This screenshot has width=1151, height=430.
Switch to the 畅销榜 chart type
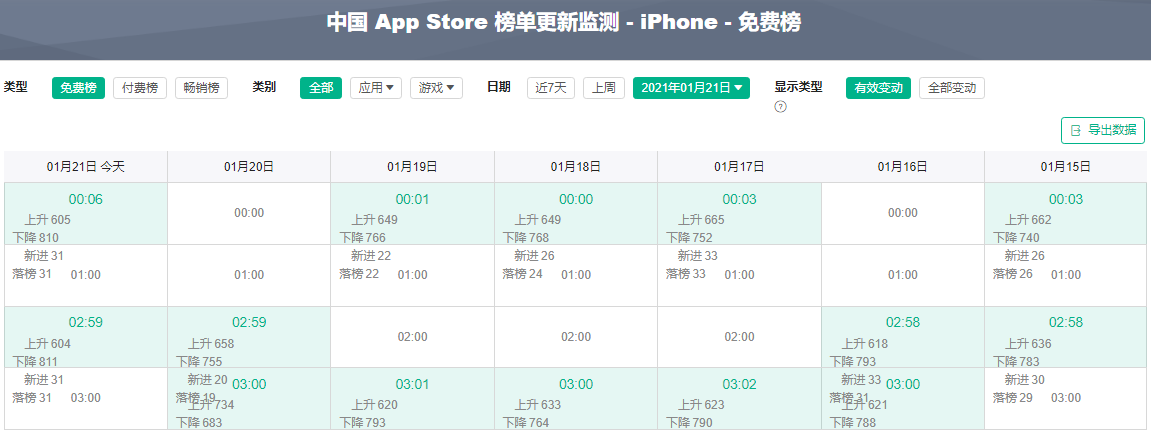pos(202,88)
